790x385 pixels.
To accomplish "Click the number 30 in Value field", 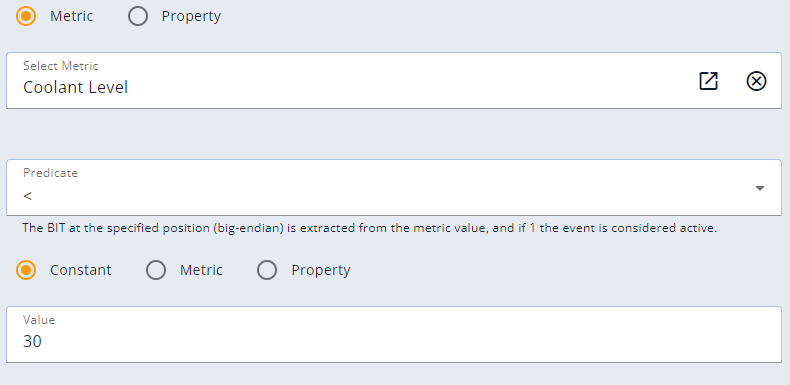I will point(32,342).
